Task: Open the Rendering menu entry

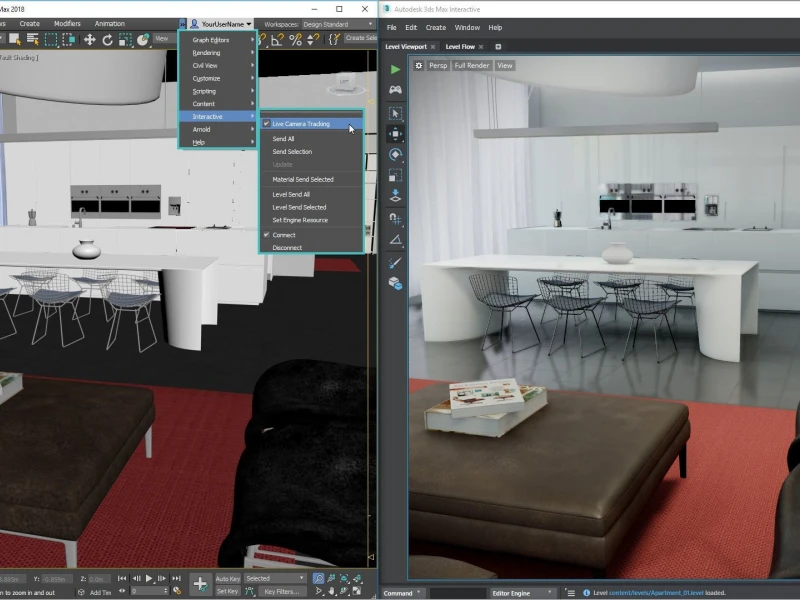Action: (218, 53)
